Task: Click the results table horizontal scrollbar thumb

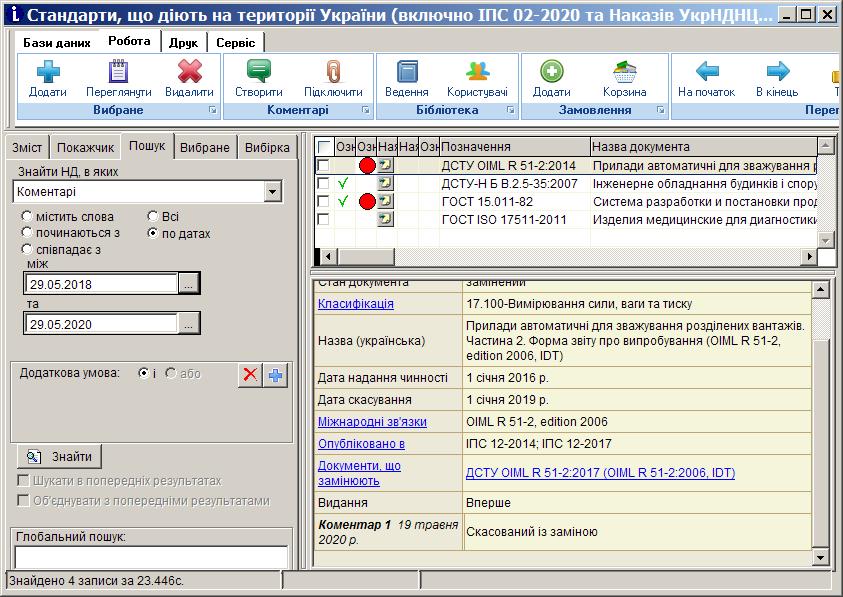Action: click(366, 257)
